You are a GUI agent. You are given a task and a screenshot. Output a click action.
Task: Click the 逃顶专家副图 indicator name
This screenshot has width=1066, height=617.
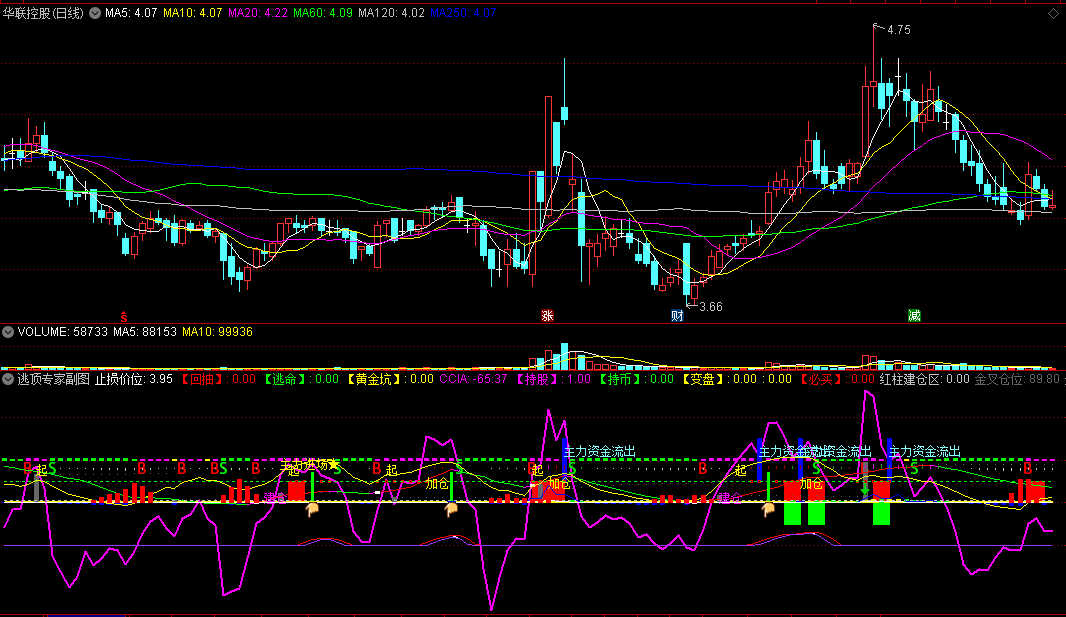[54, 379]
